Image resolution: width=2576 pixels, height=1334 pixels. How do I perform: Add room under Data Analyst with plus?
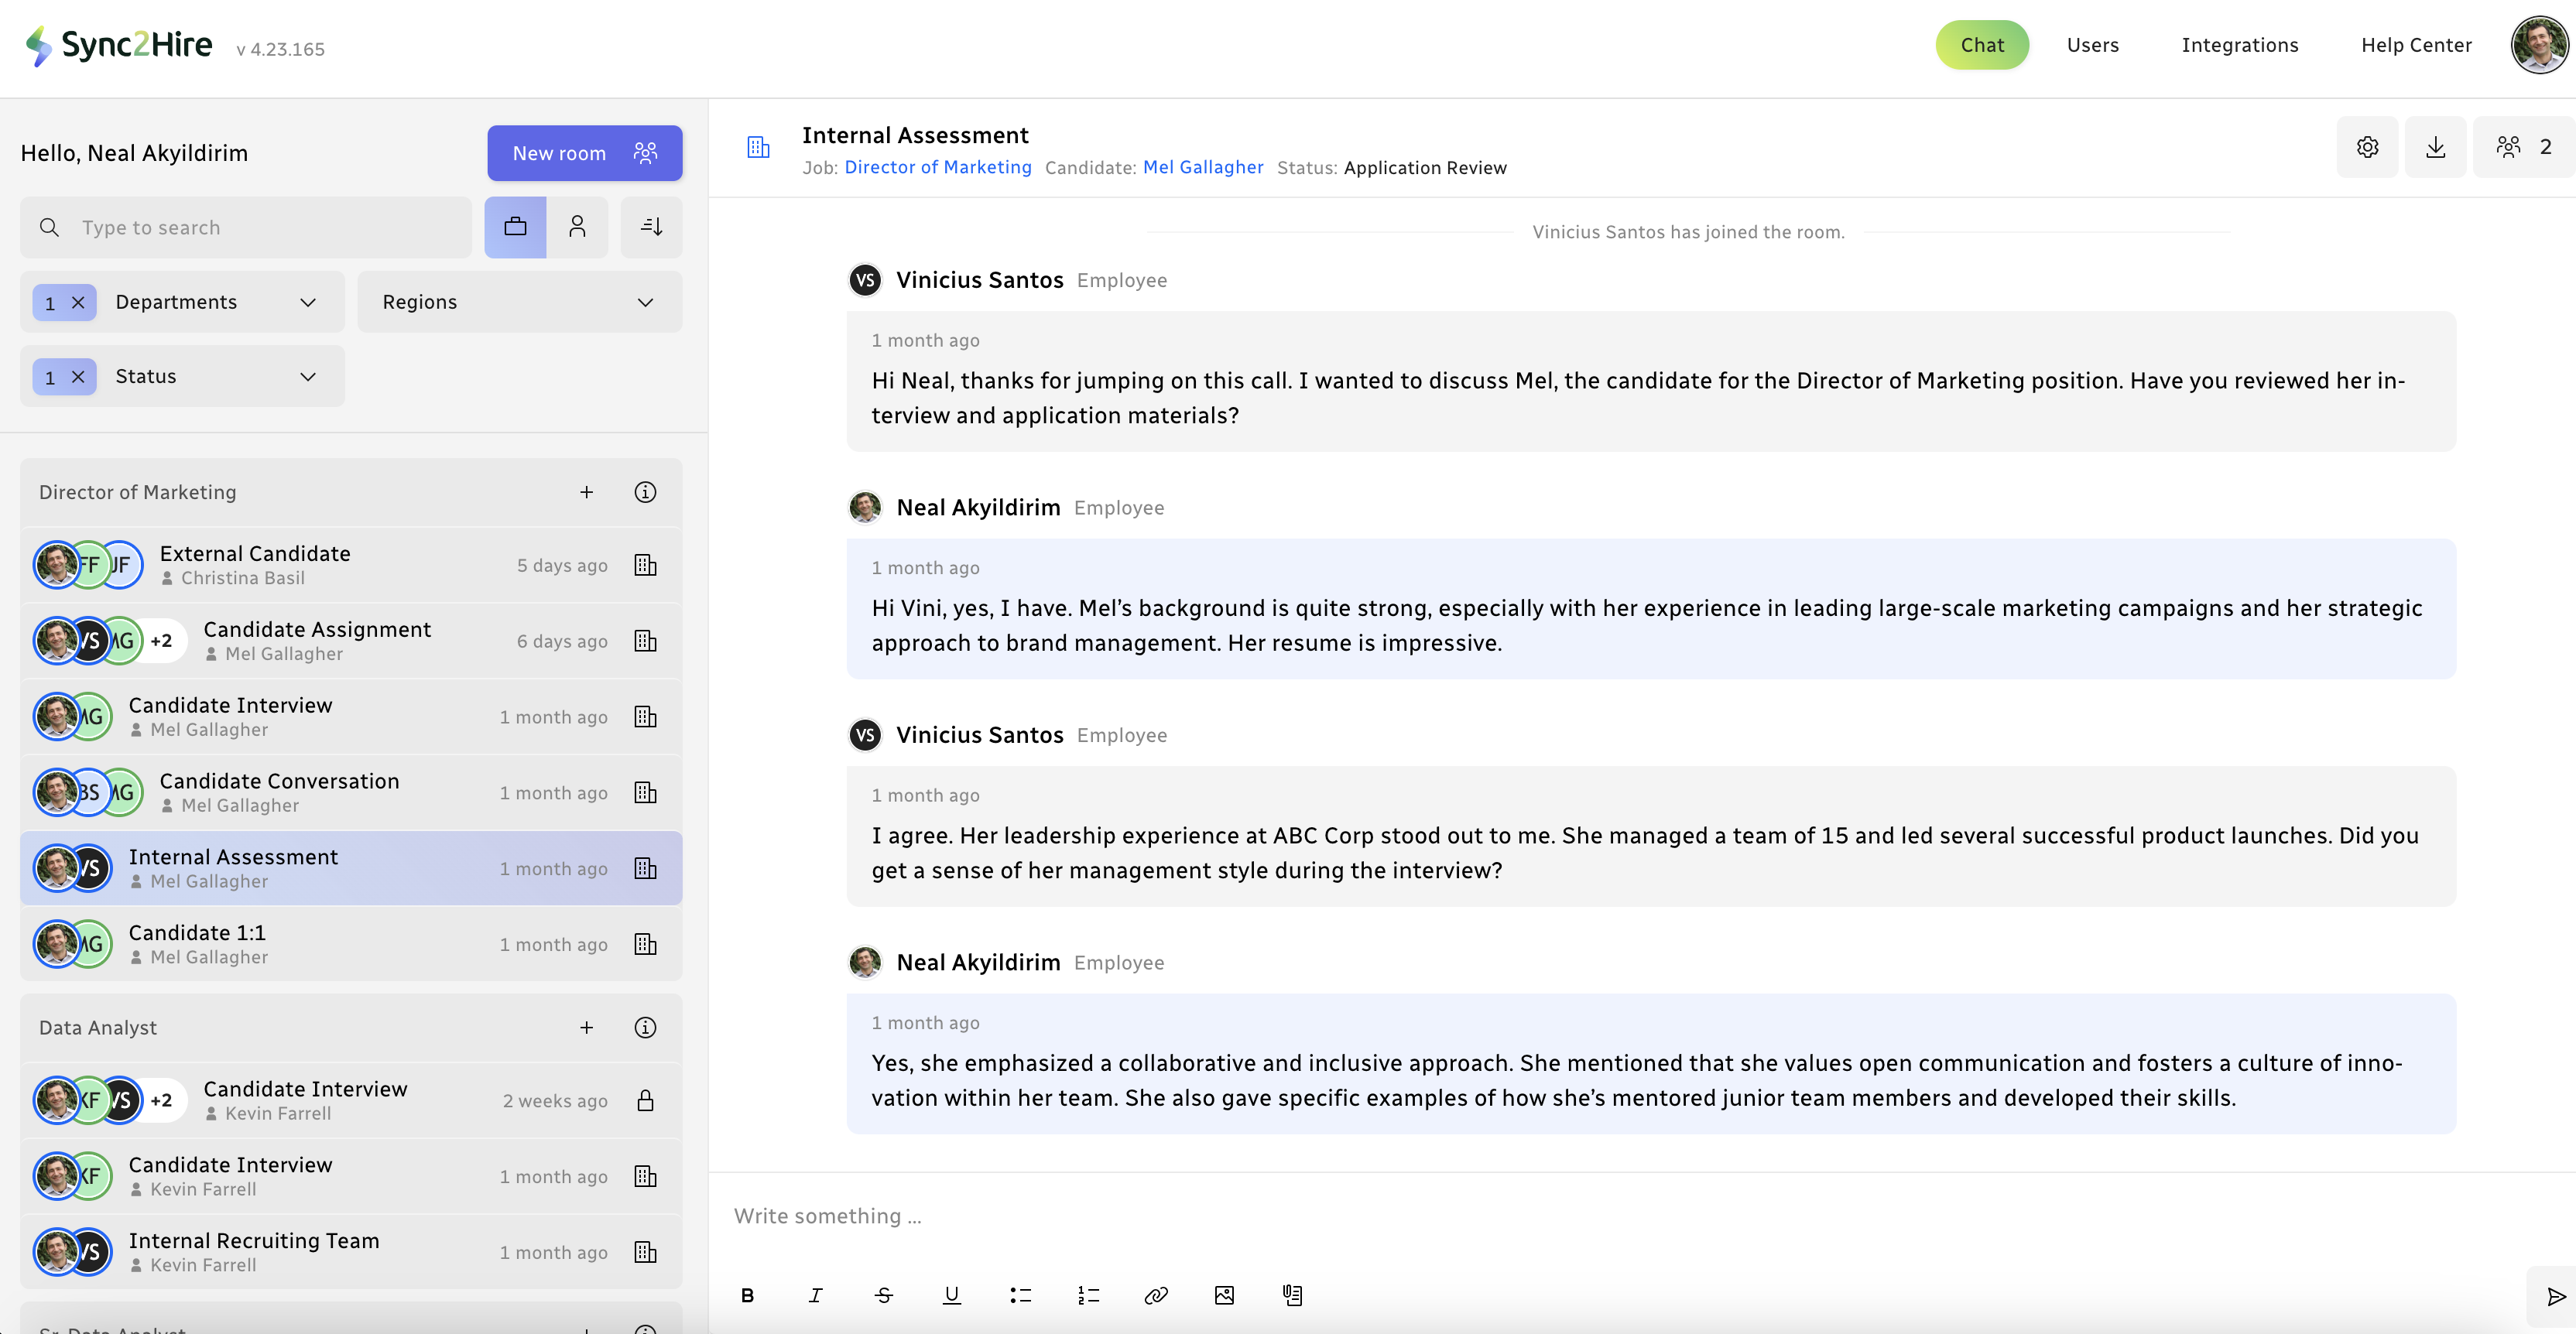click(586, 1027)
